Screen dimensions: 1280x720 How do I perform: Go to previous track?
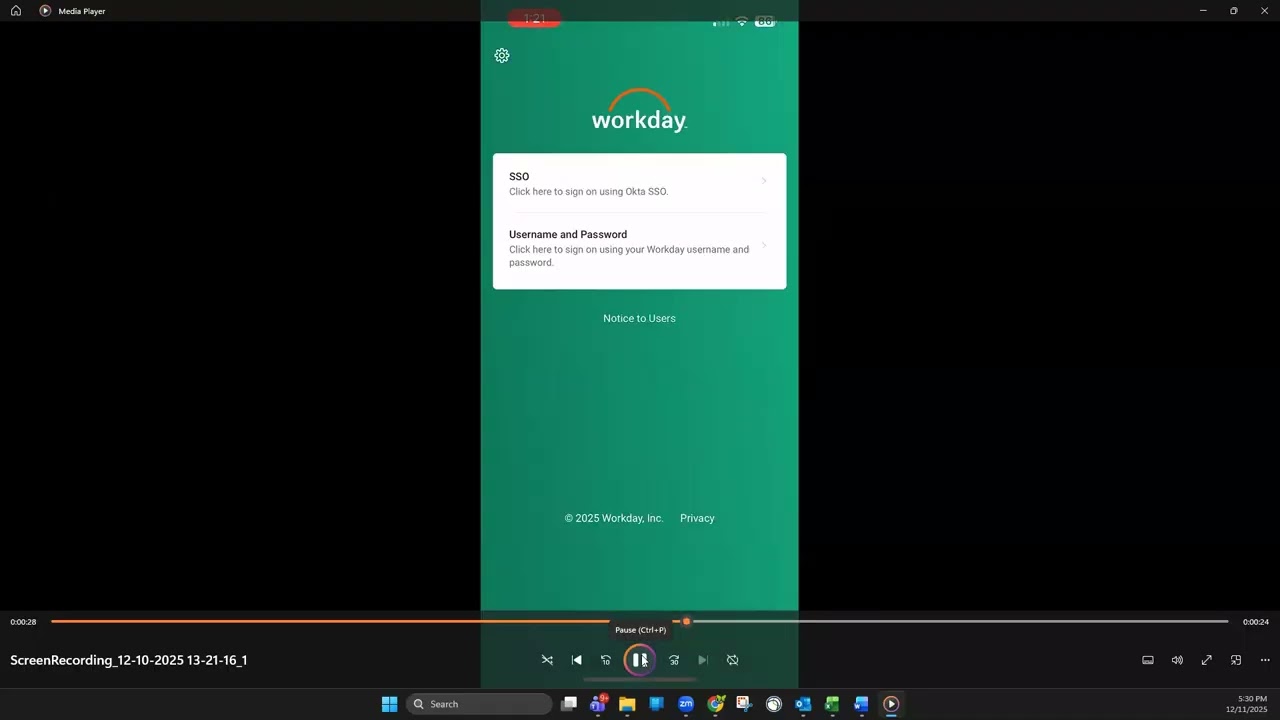click(x=576, y=660)
